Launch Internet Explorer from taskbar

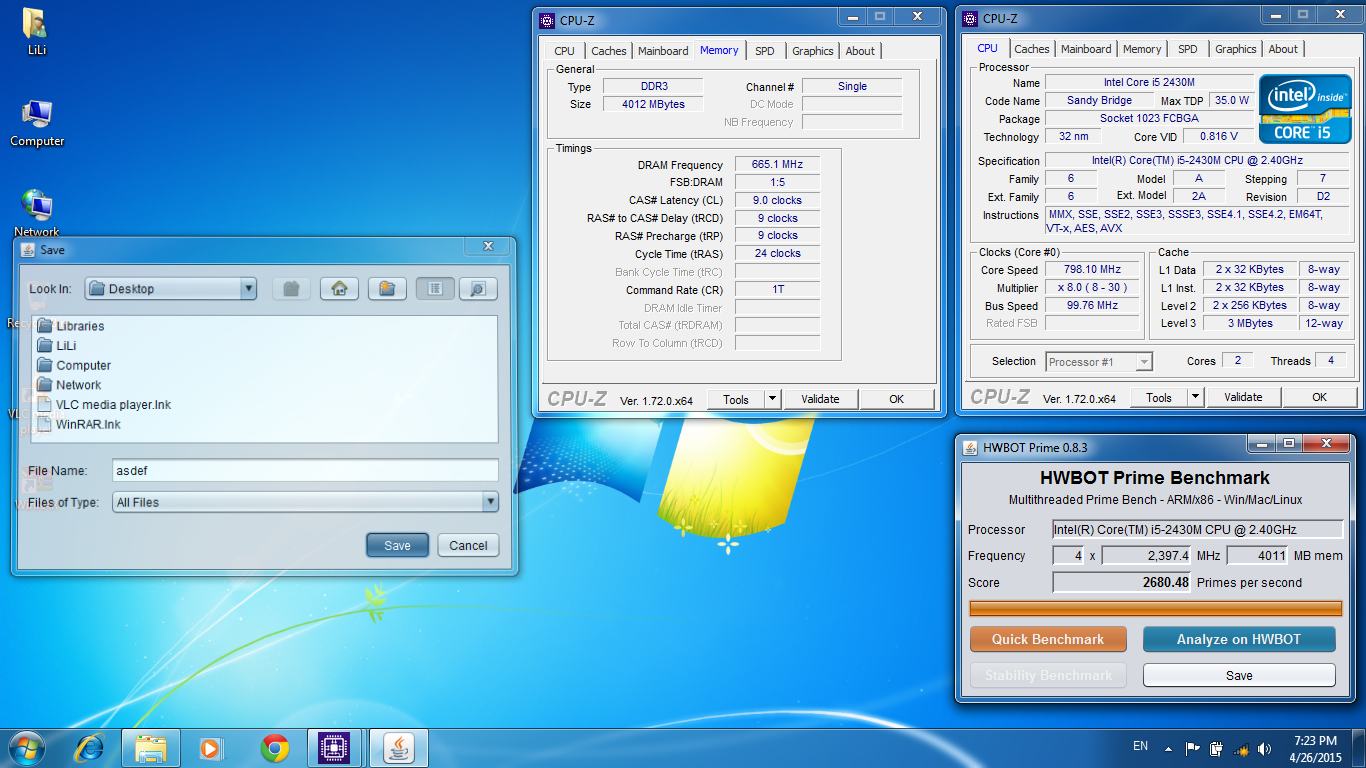pyautogui.click(x=90, y=748)
